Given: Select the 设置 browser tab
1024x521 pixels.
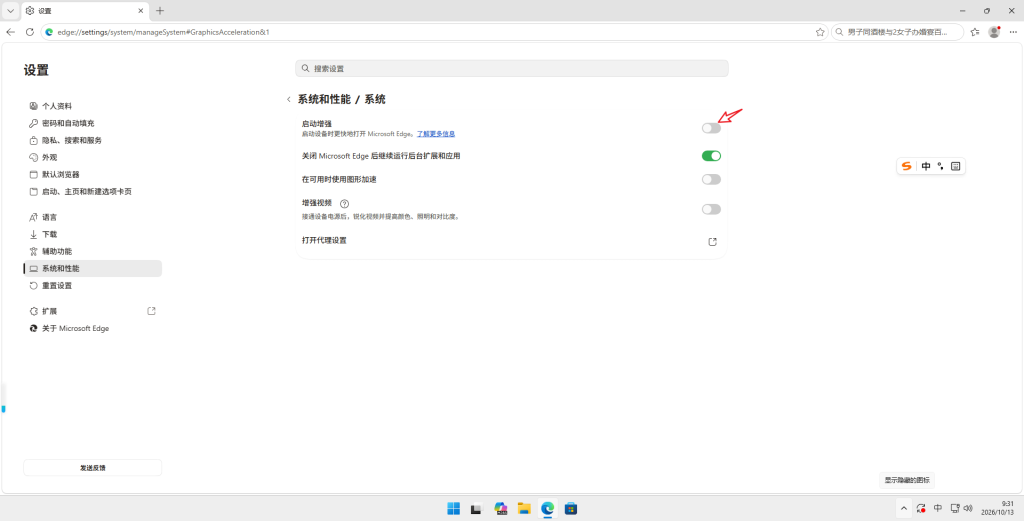Looking at the screenshot, I should [x=85, y=11].
